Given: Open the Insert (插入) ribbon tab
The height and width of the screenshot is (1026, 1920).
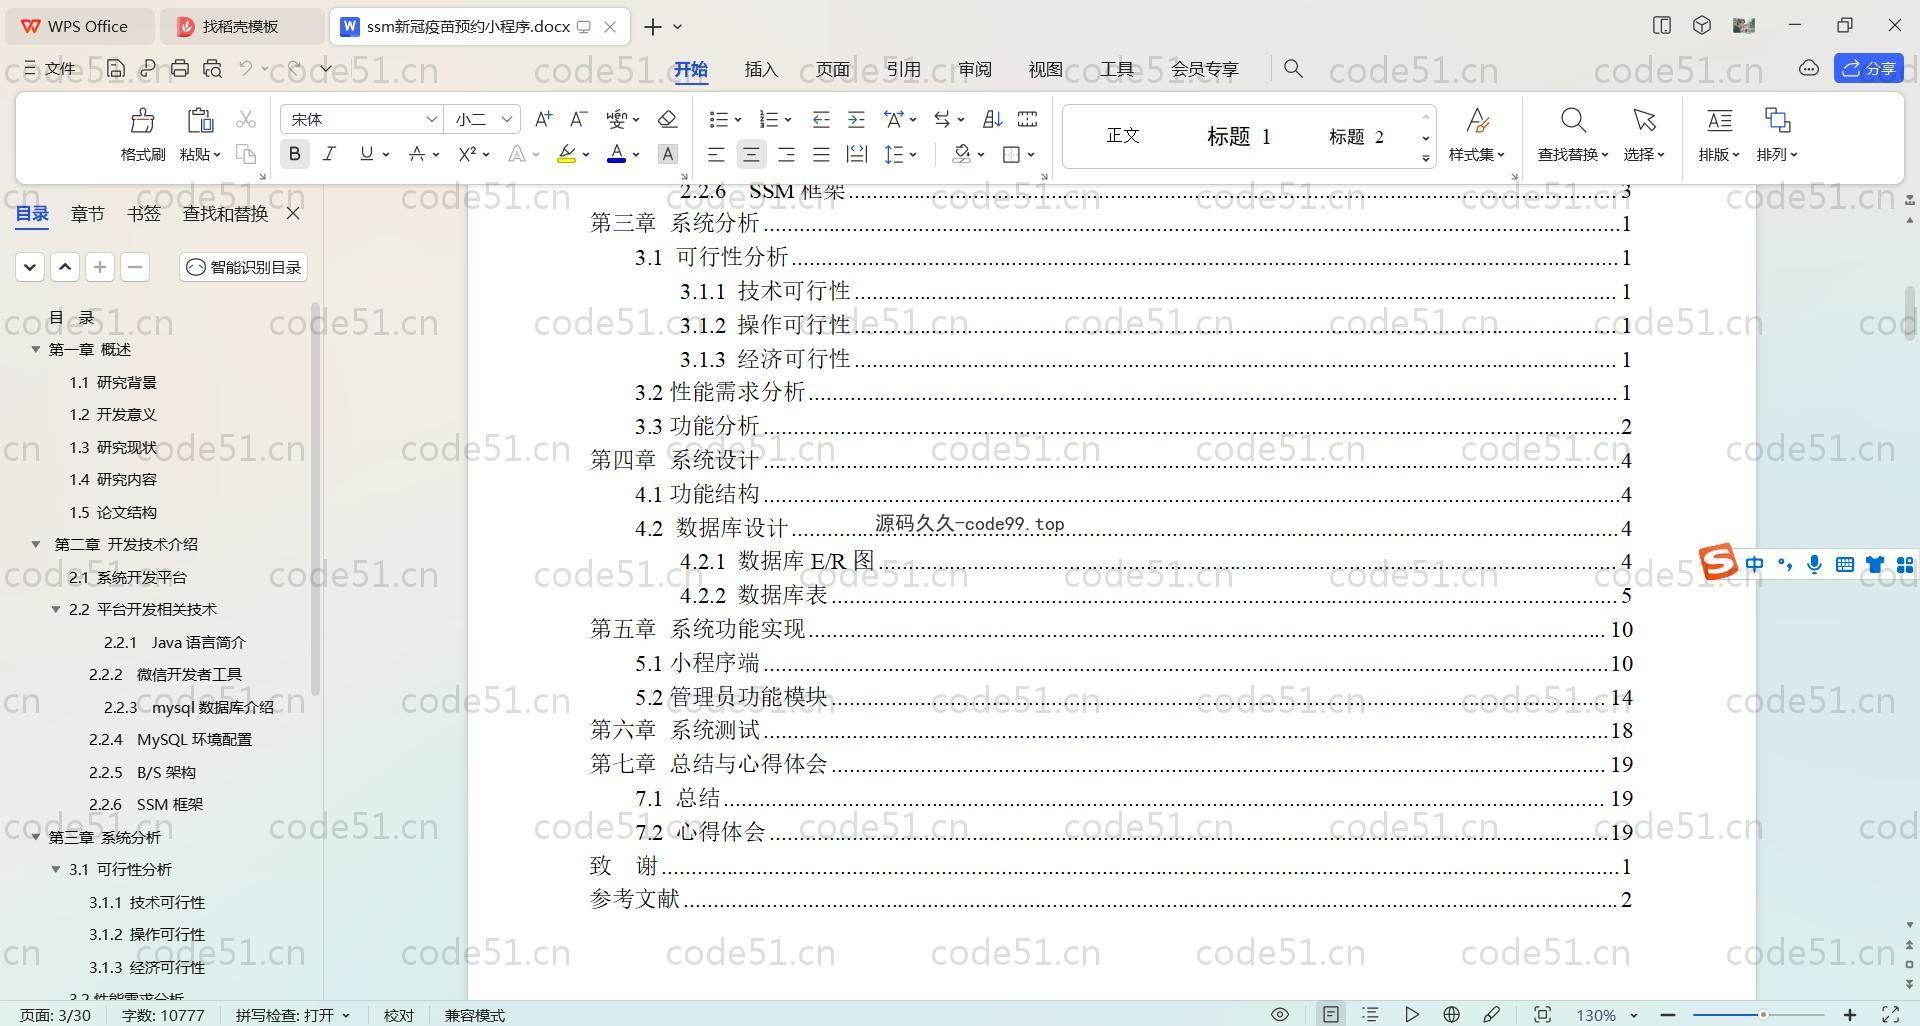Looking at the screenshot, I should pos(761,69).
